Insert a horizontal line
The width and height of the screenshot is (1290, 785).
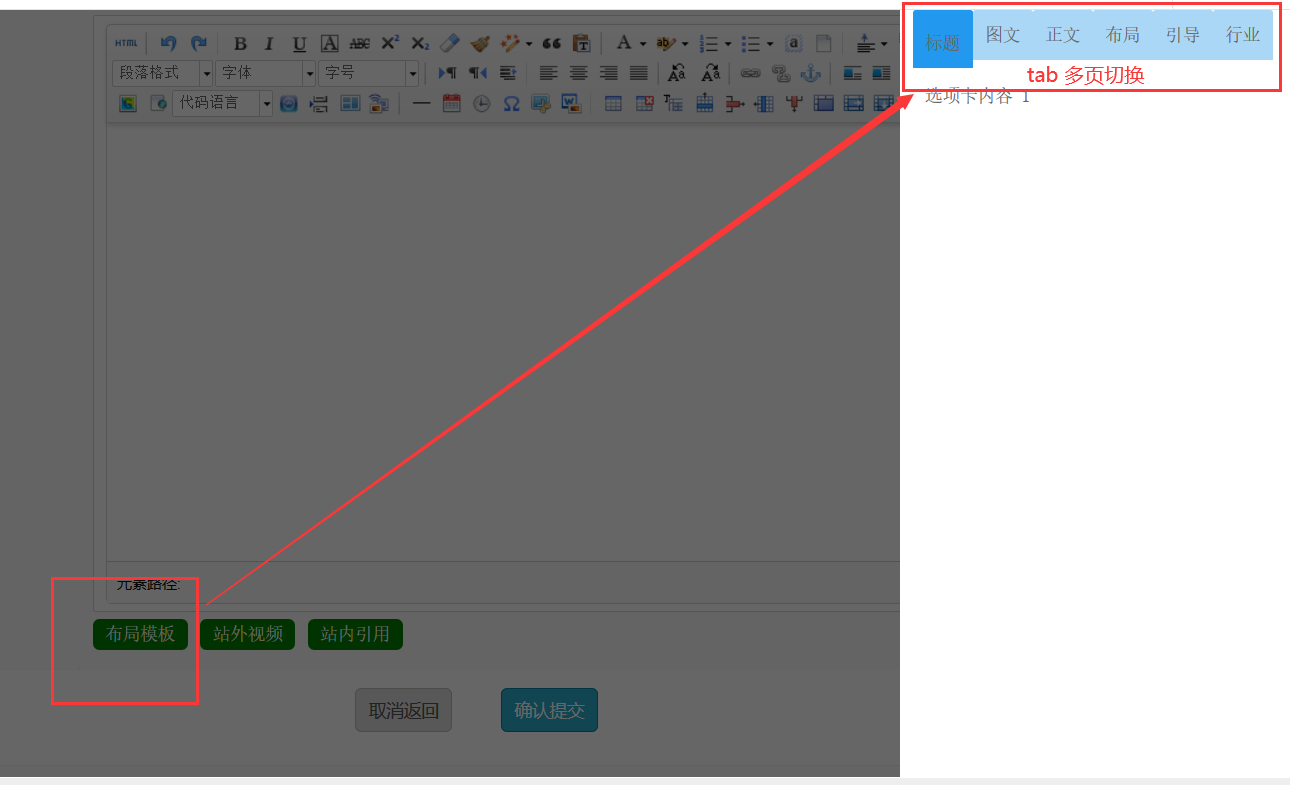pos(421,103)
